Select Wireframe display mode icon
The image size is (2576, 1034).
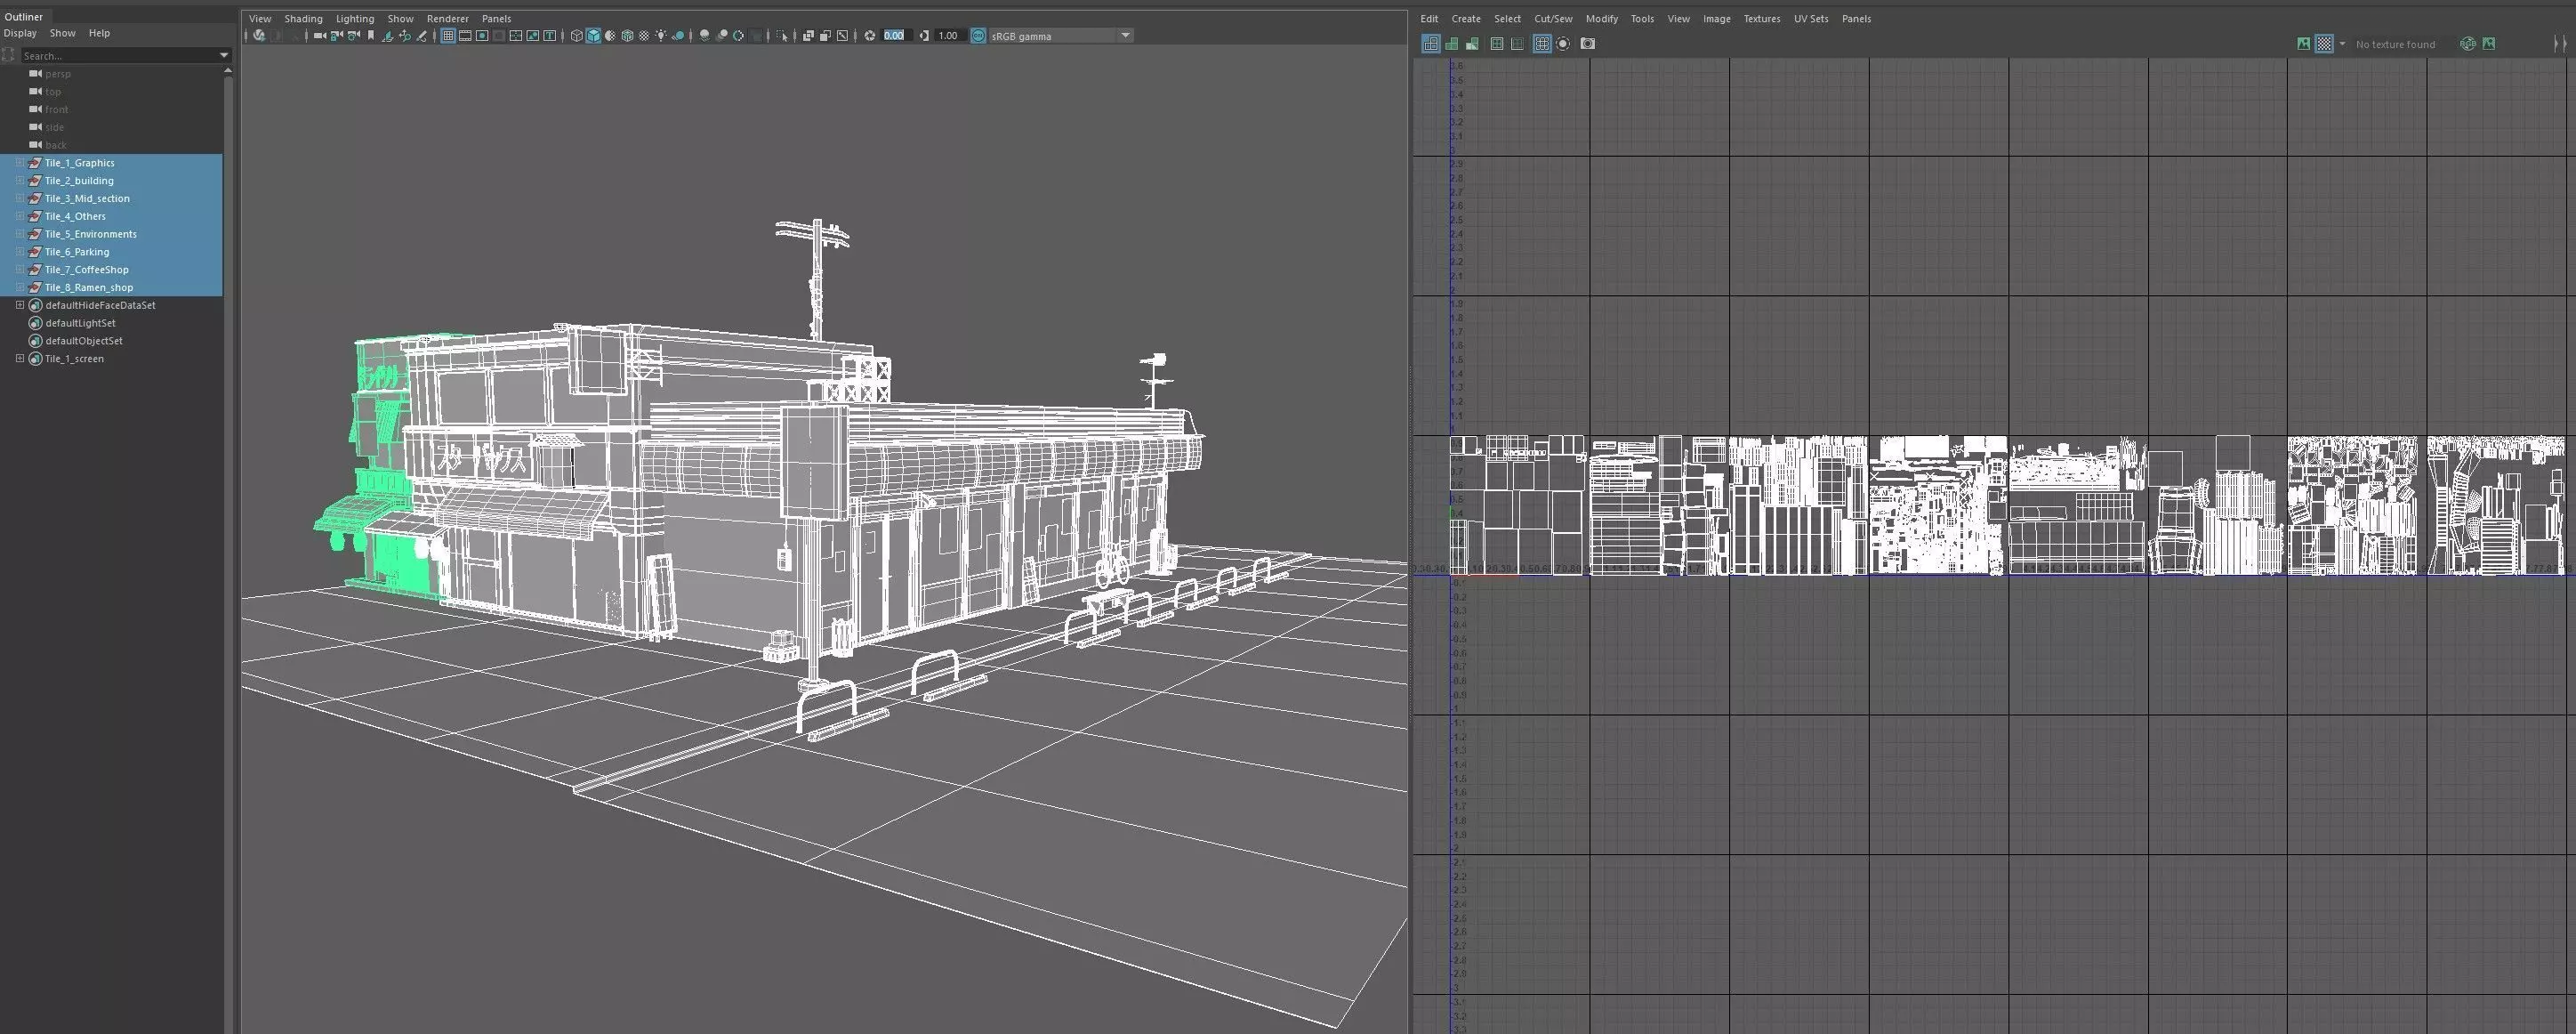577,35
